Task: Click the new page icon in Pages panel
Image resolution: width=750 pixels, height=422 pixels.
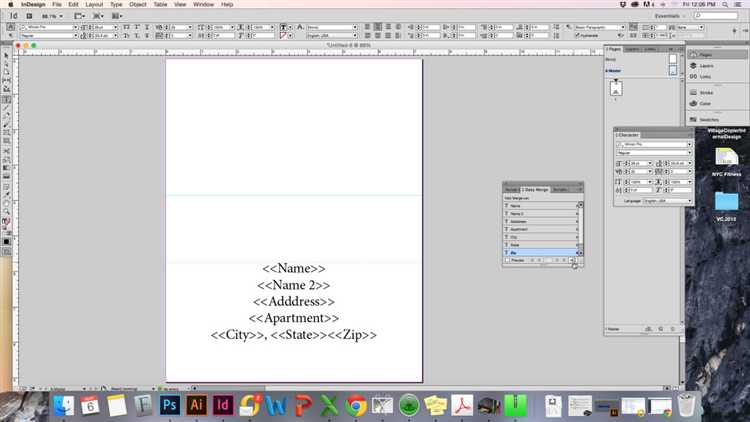Action: [x=661, y=329]
